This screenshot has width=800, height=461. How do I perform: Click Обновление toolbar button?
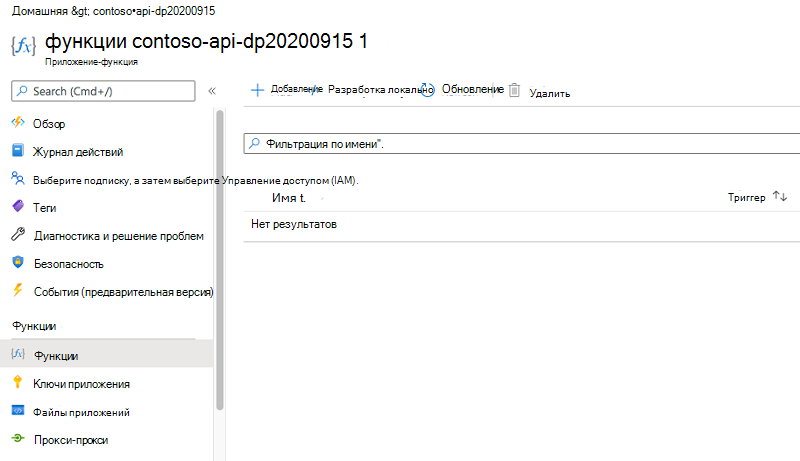472,89
